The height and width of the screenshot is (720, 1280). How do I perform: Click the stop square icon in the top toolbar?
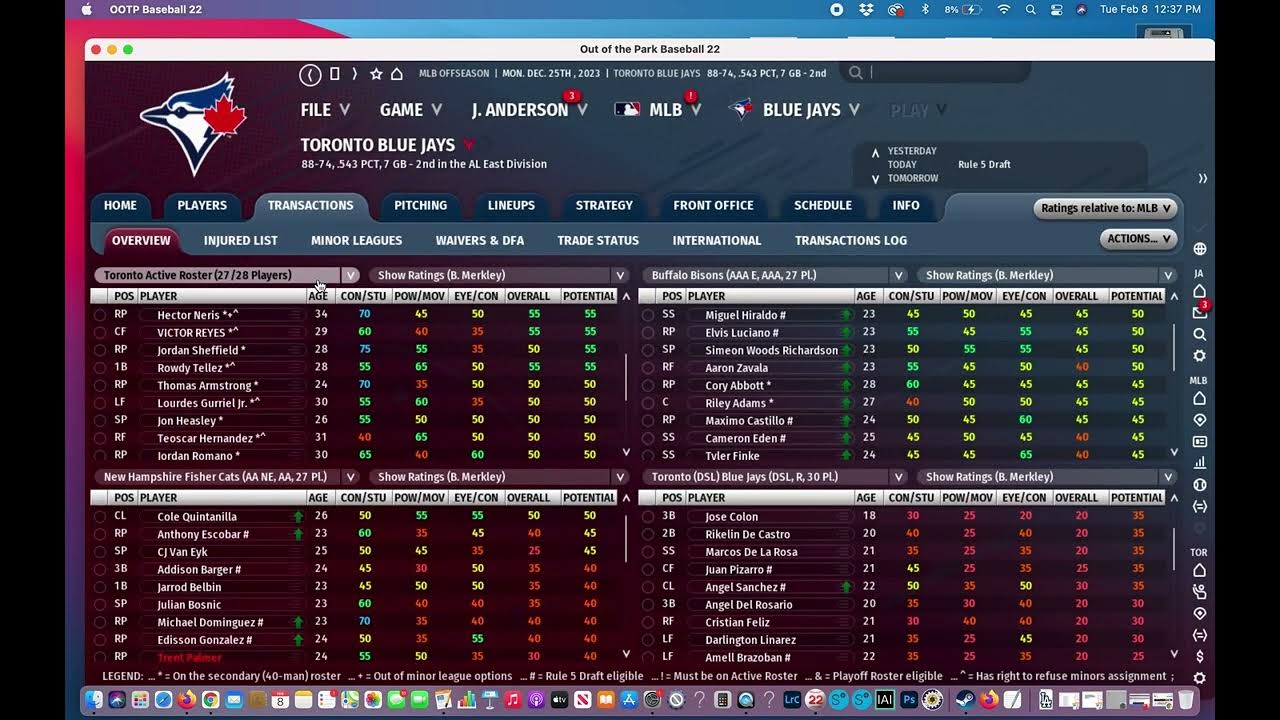[335, 74]
